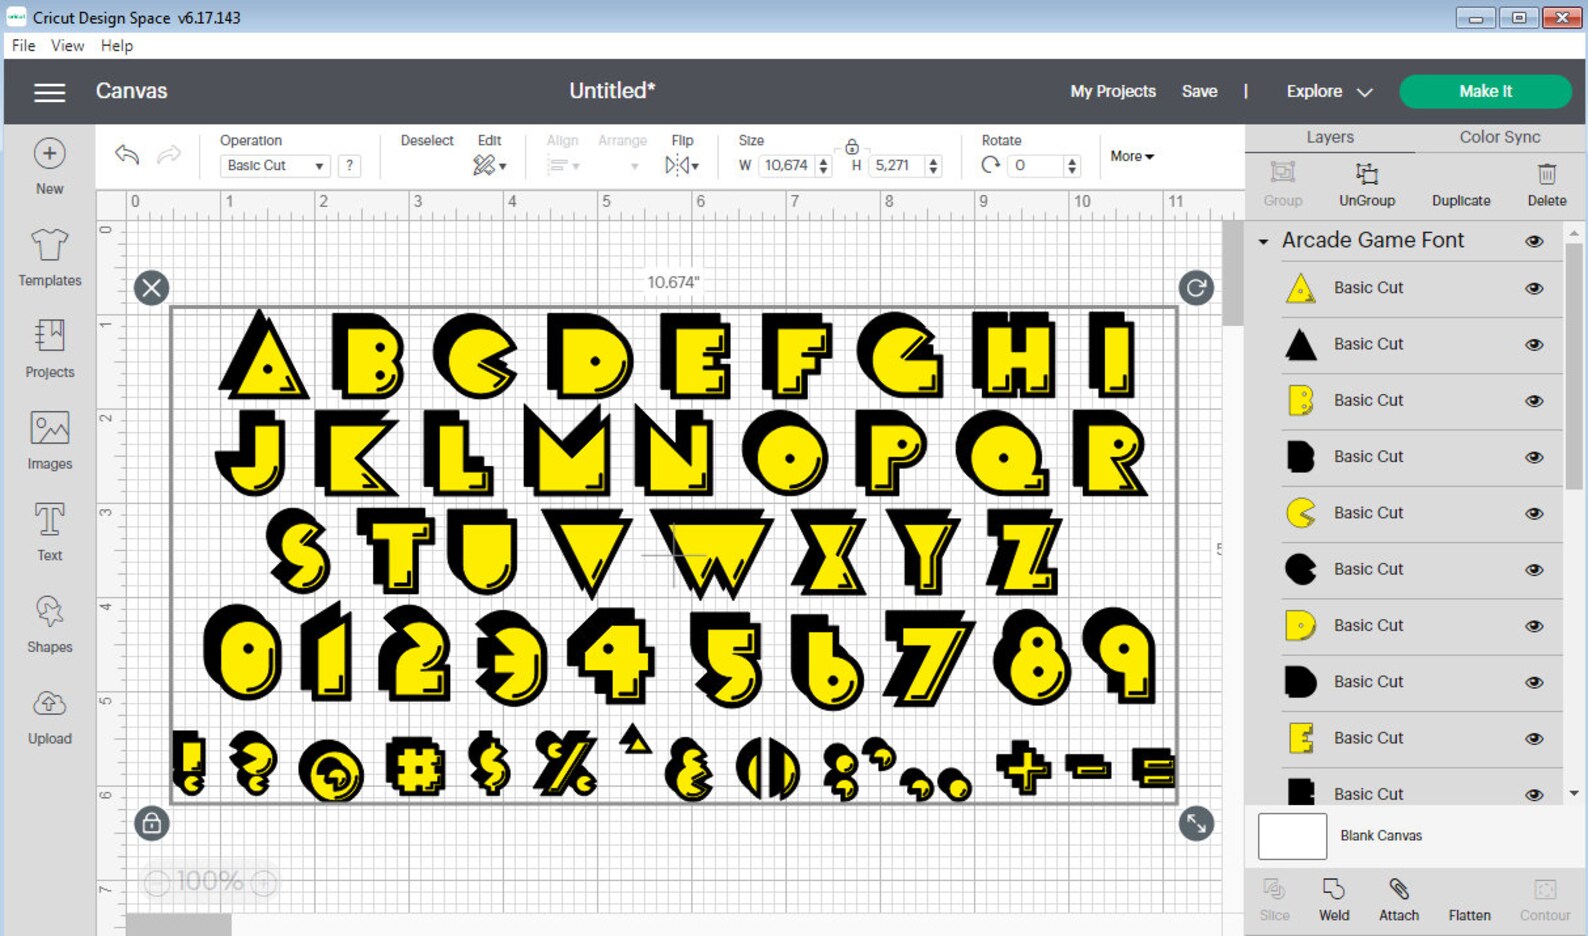This screenshot has height=936, width=1588.
Task: Click the operation help question mark
Action: click(349, 166)
